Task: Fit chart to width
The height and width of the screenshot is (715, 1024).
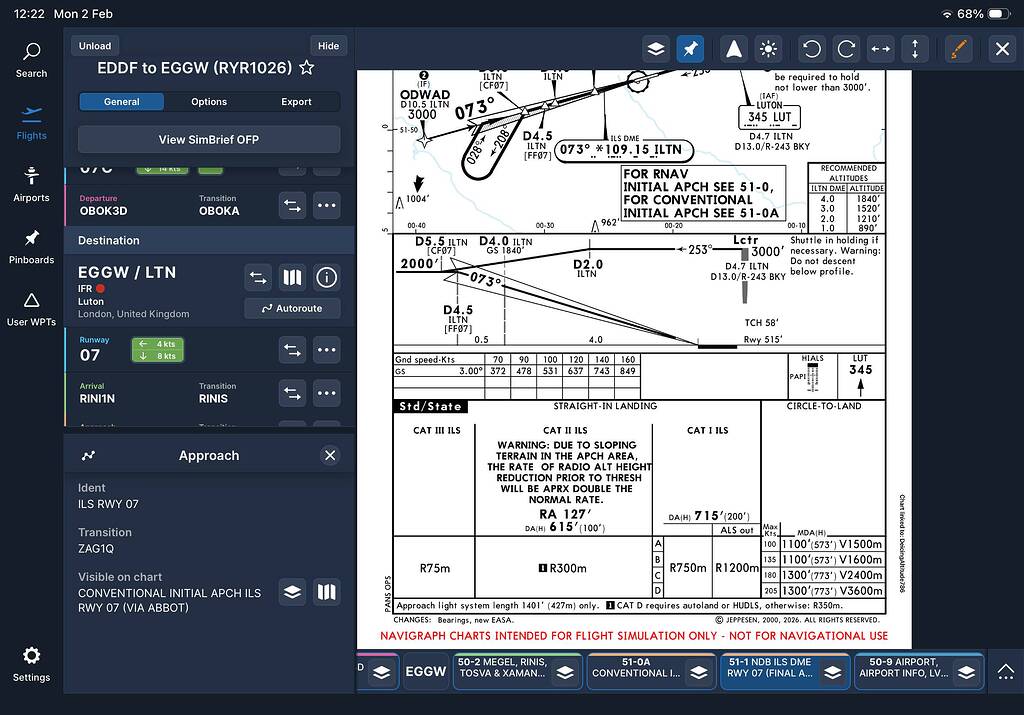Action: (x=880, y=49)
